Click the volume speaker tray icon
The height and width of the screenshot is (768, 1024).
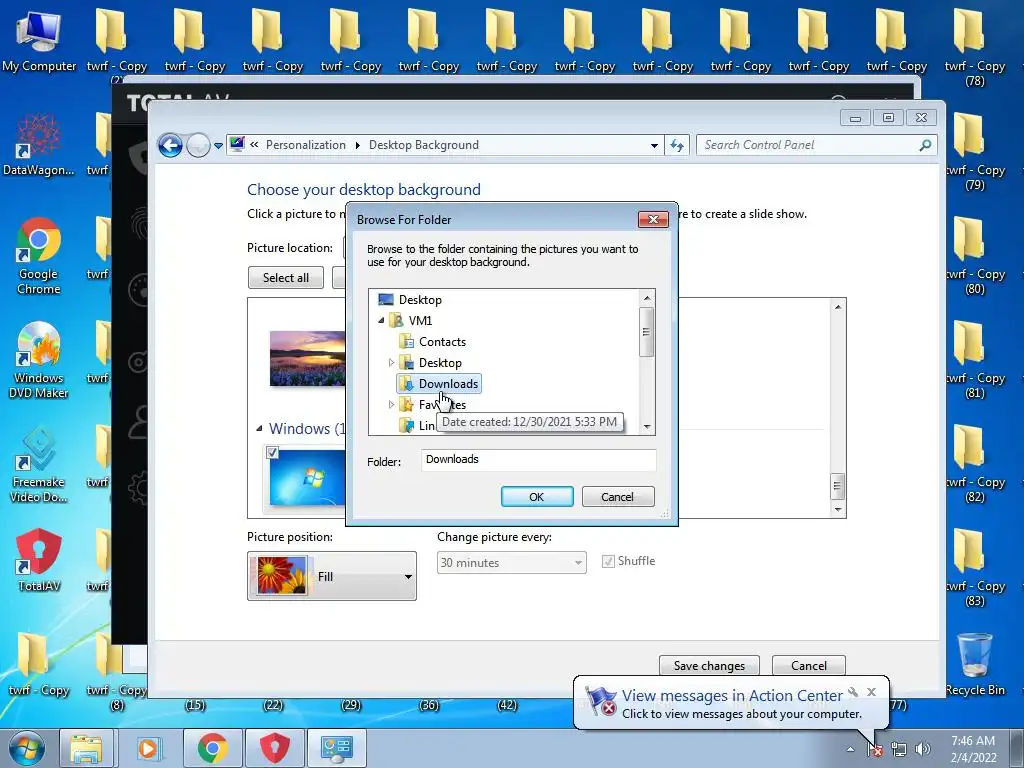pyautogui.click(x=922, y=750)
